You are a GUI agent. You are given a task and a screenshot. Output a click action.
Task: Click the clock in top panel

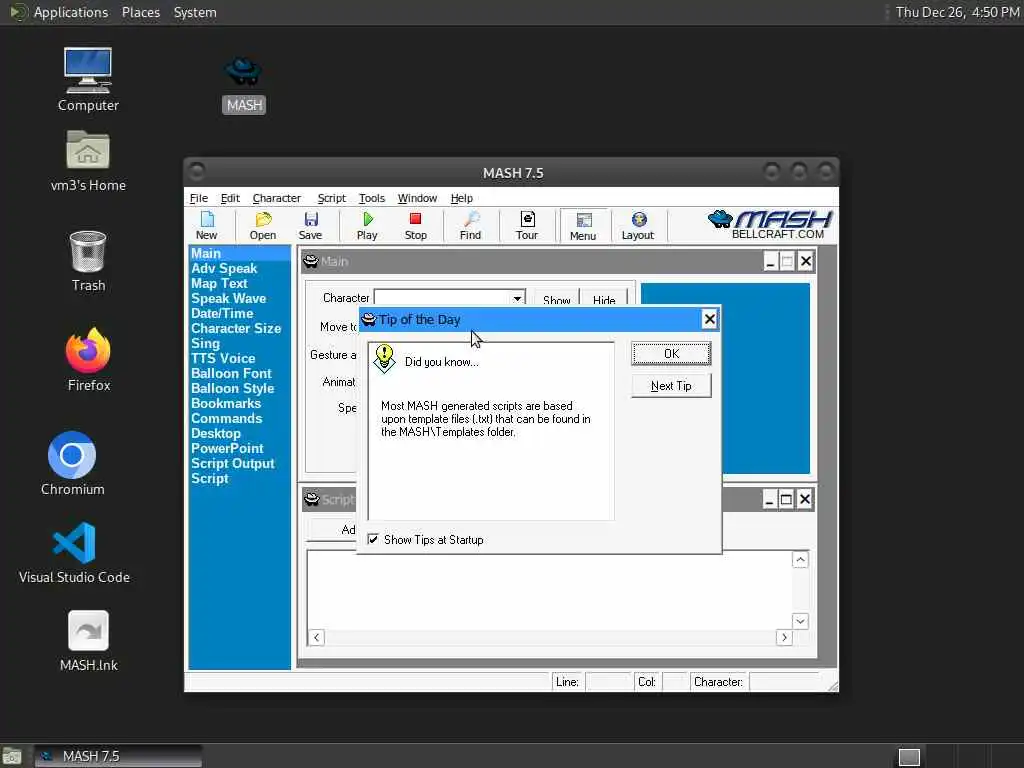point(957,12)
